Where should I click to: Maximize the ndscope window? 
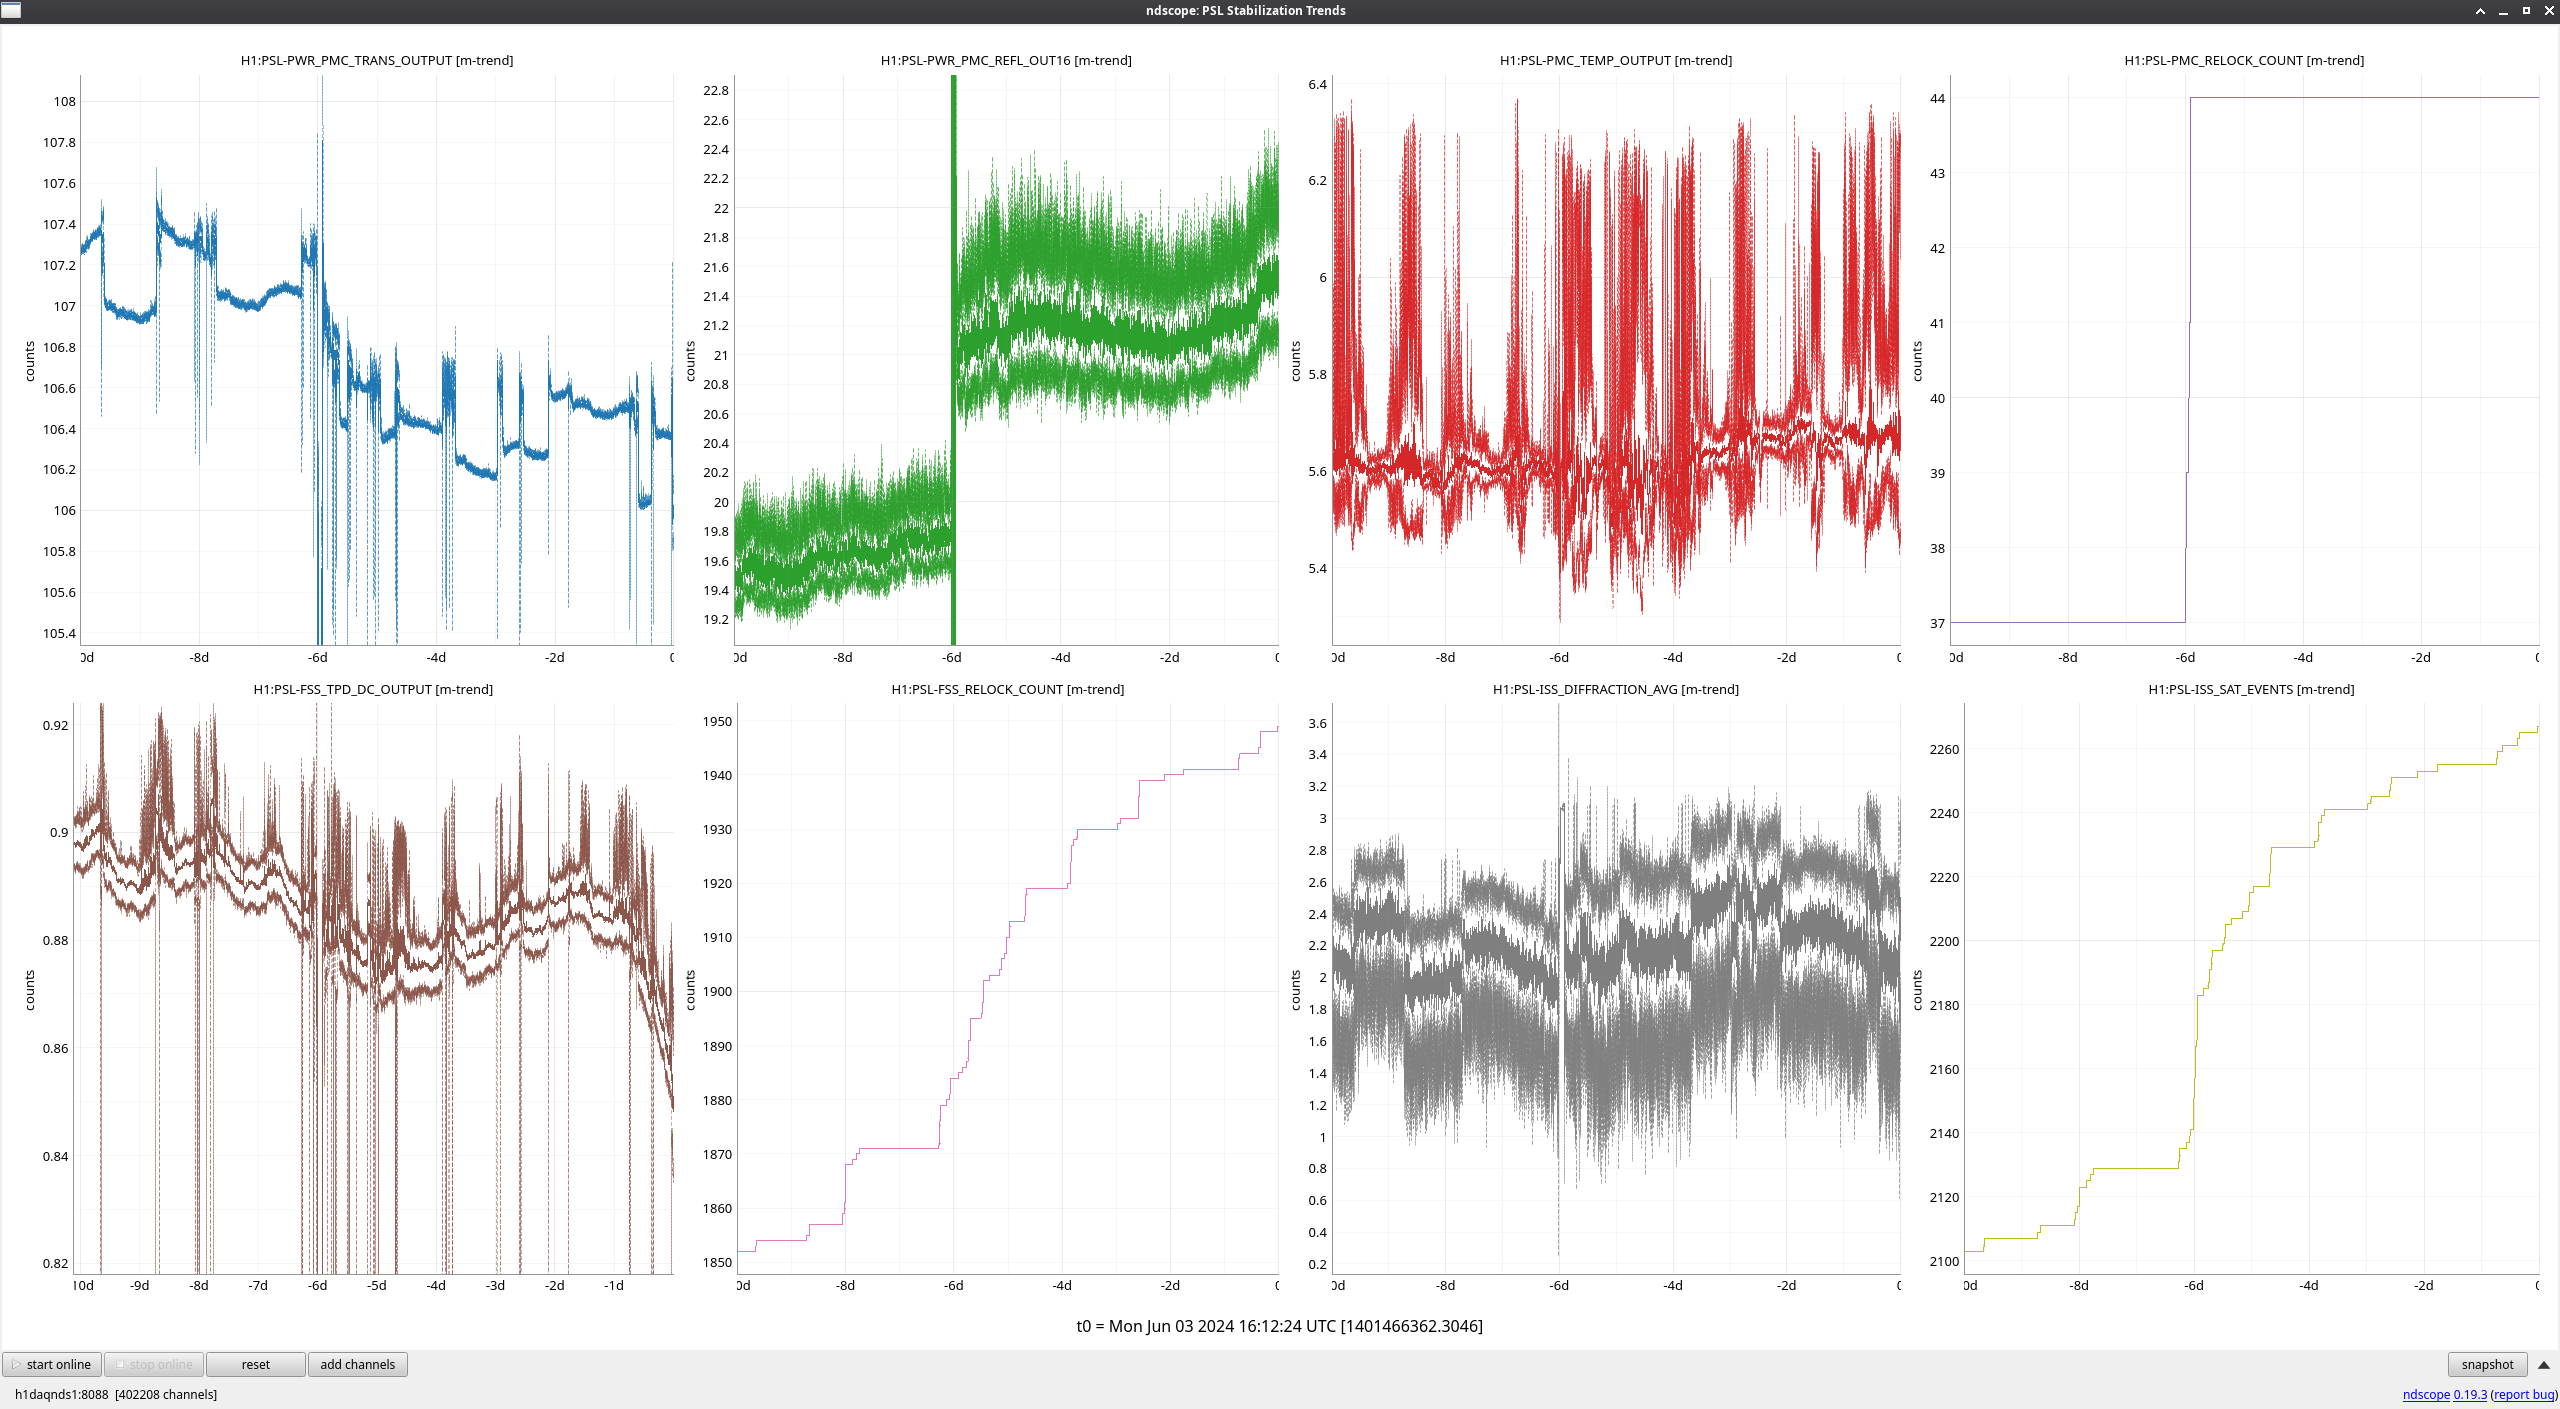2526,11
